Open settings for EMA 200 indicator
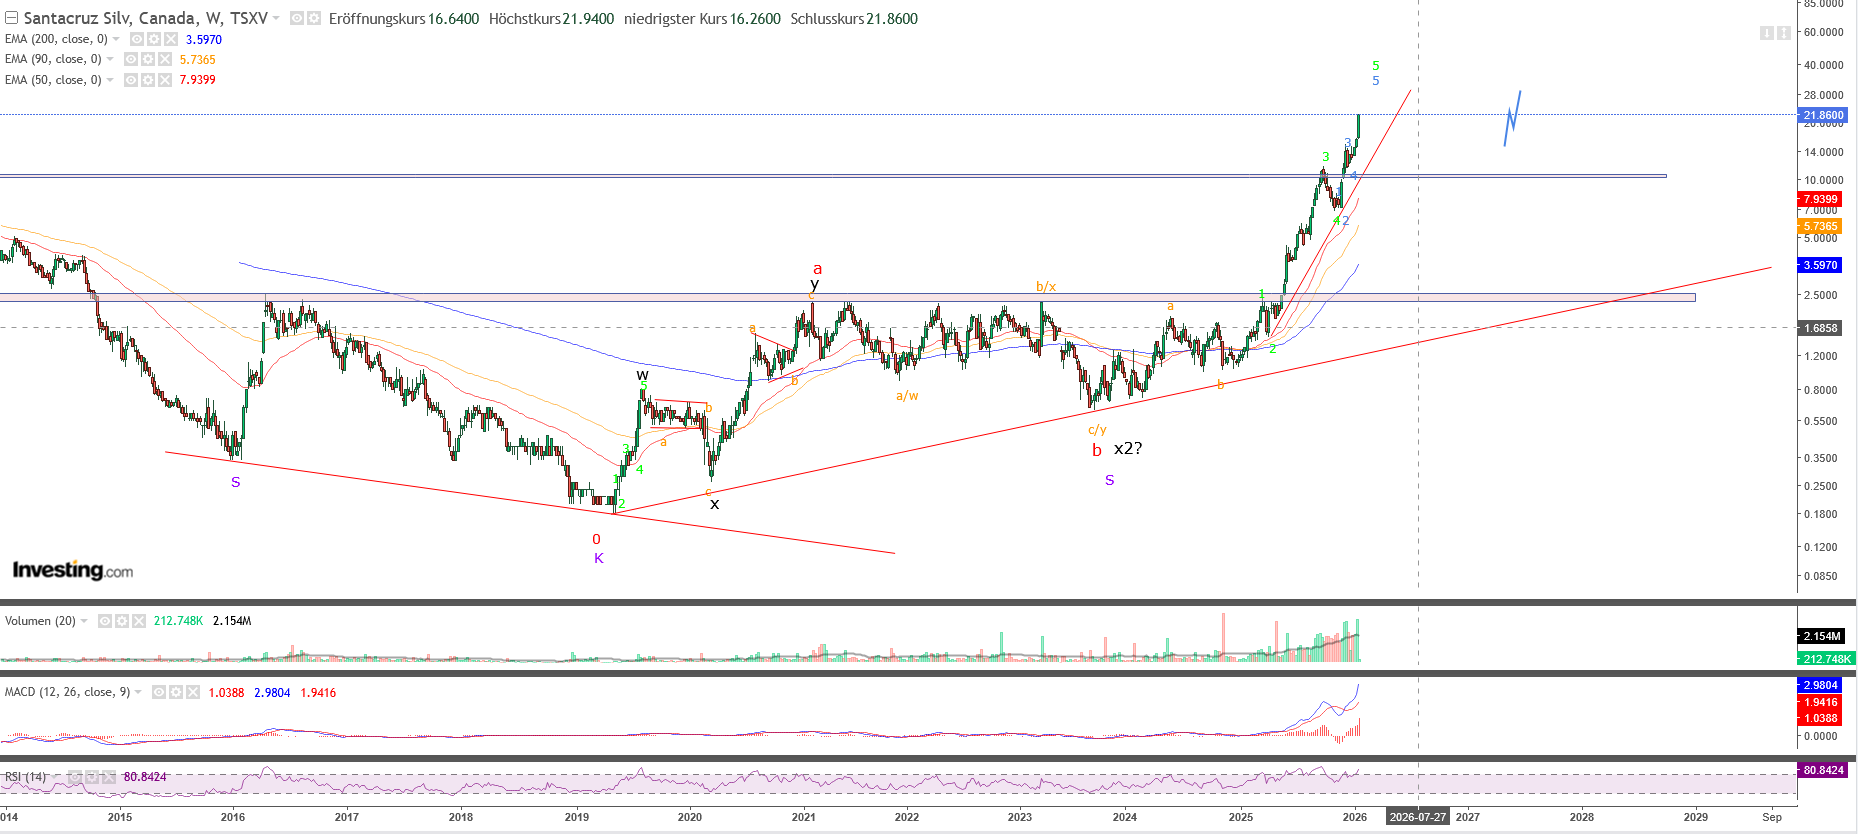The height and width of the screenshot is (834, 1858). 154,39
